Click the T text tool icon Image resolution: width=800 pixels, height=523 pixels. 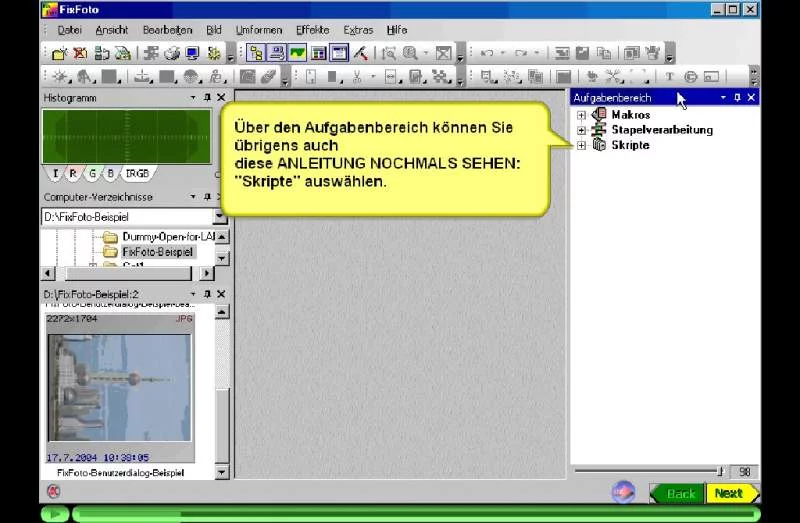pos(670,77)
